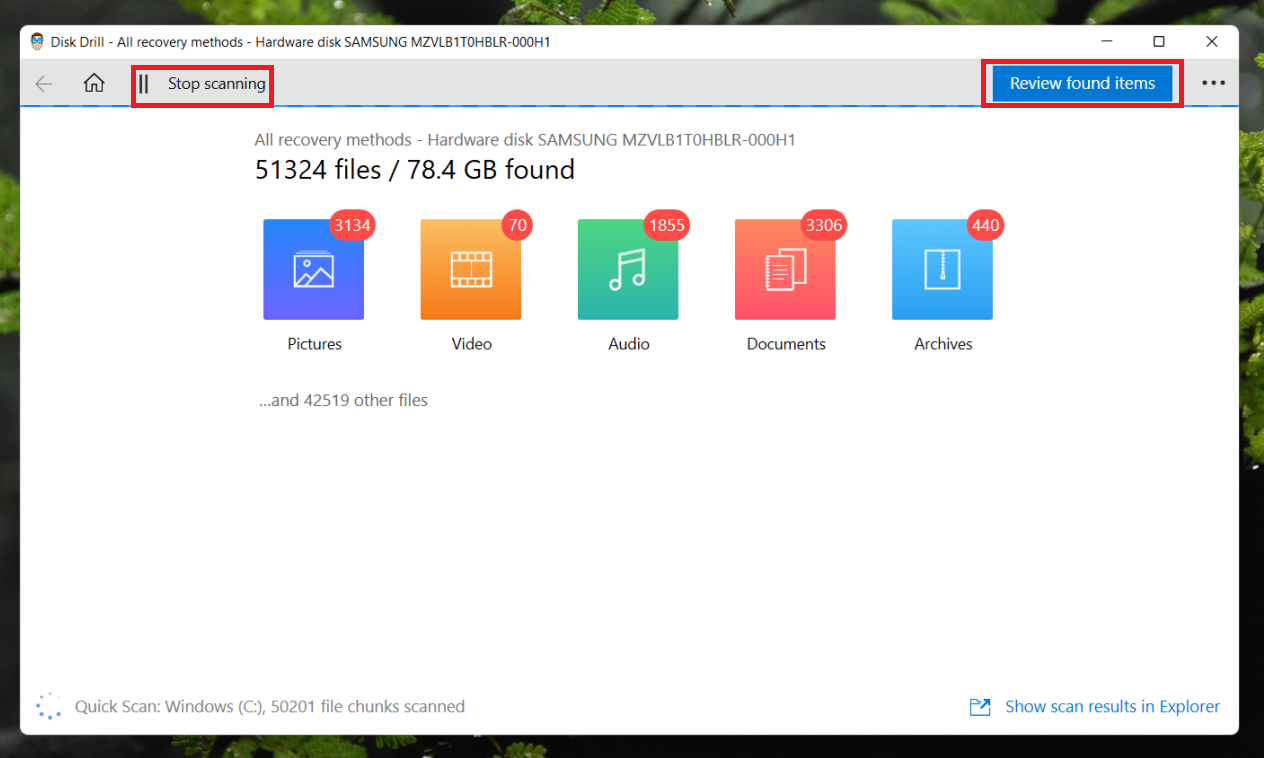Open the Archives category tile

(x=942, y=270)
